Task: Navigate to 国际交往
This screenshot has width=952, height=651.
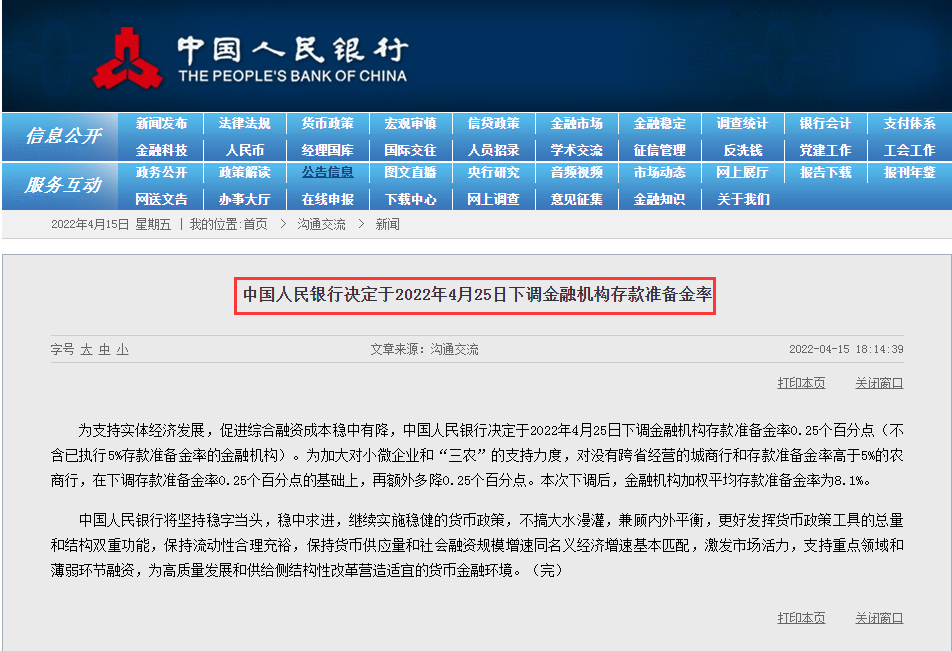Action: click(x=410, y=150)
